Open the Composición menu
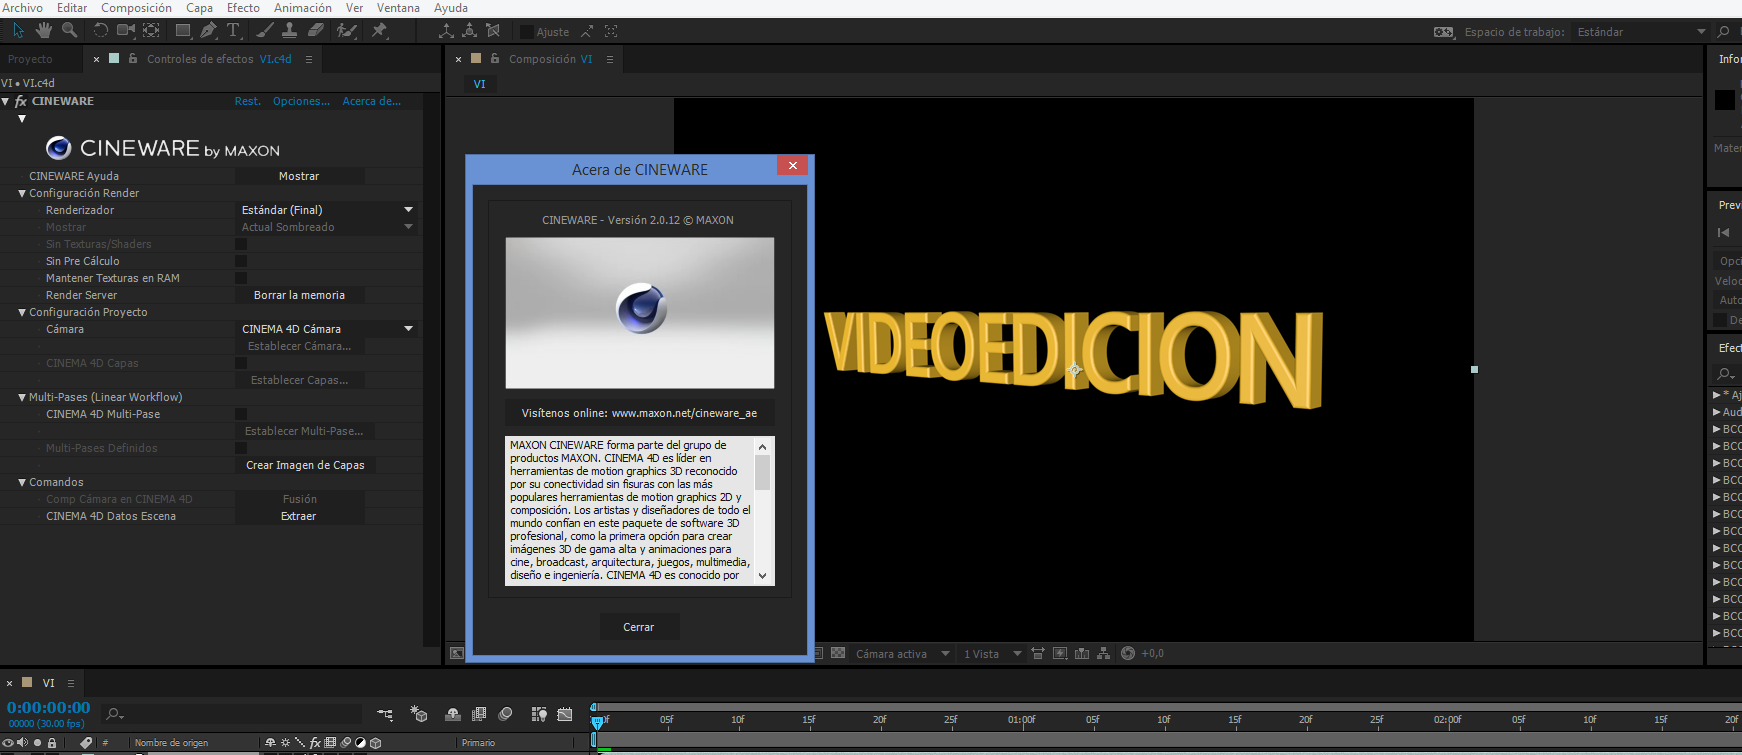 point(136,8)
